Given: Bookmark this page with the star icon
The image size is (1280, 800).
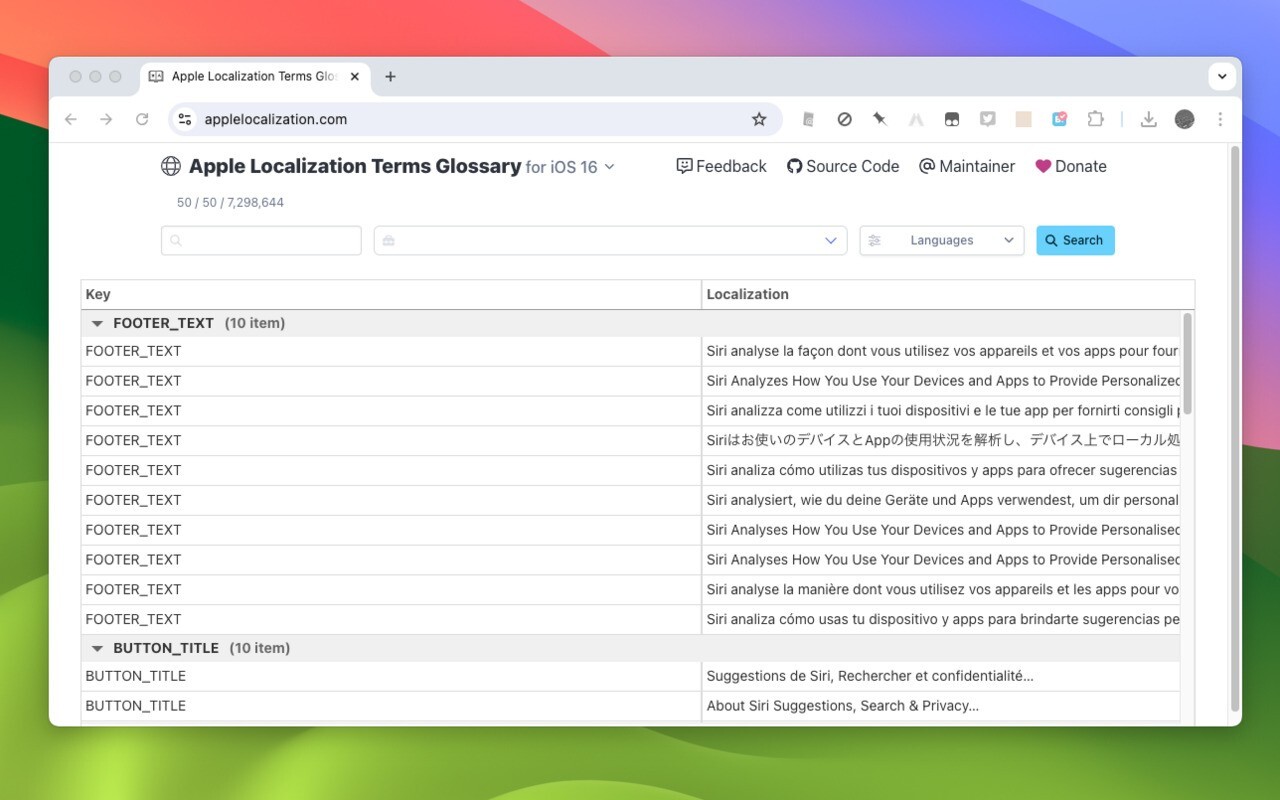Looking at the screenshot, I should 760,118.
